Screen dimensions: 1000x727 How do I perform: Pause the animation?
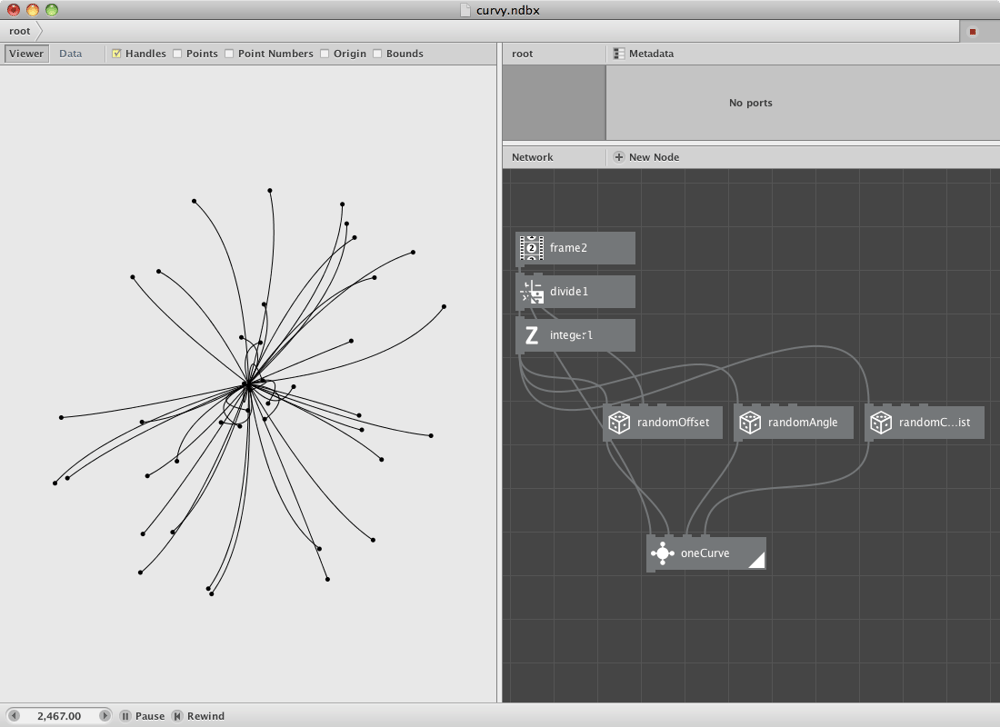143,716
